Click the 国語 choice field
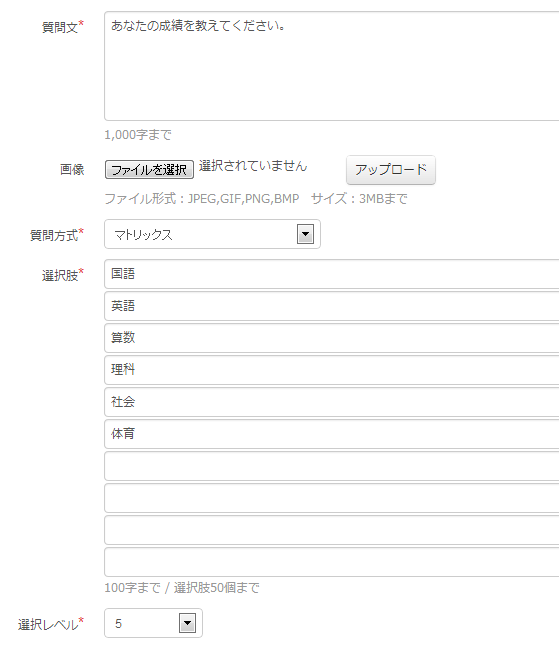This screenshot has width=559, height=645. click(x=332, y=274)
